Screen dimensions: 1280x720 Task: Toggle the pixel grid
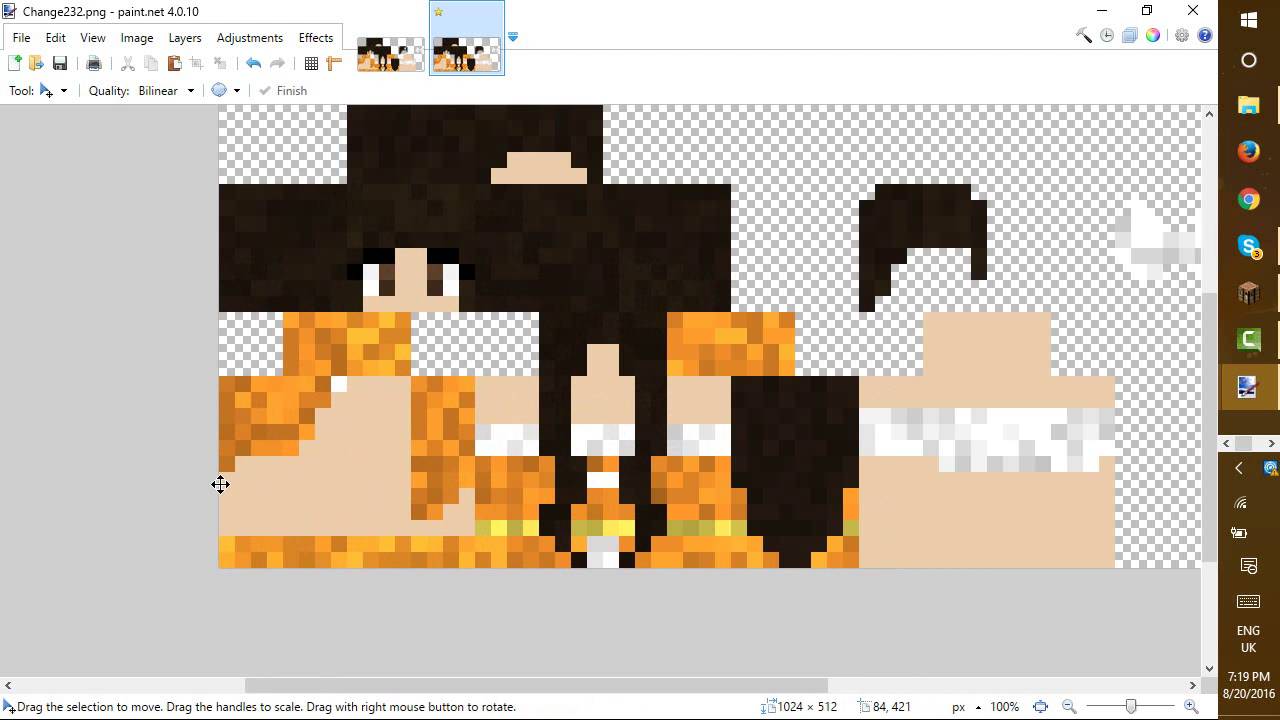[x=311, y=63]
